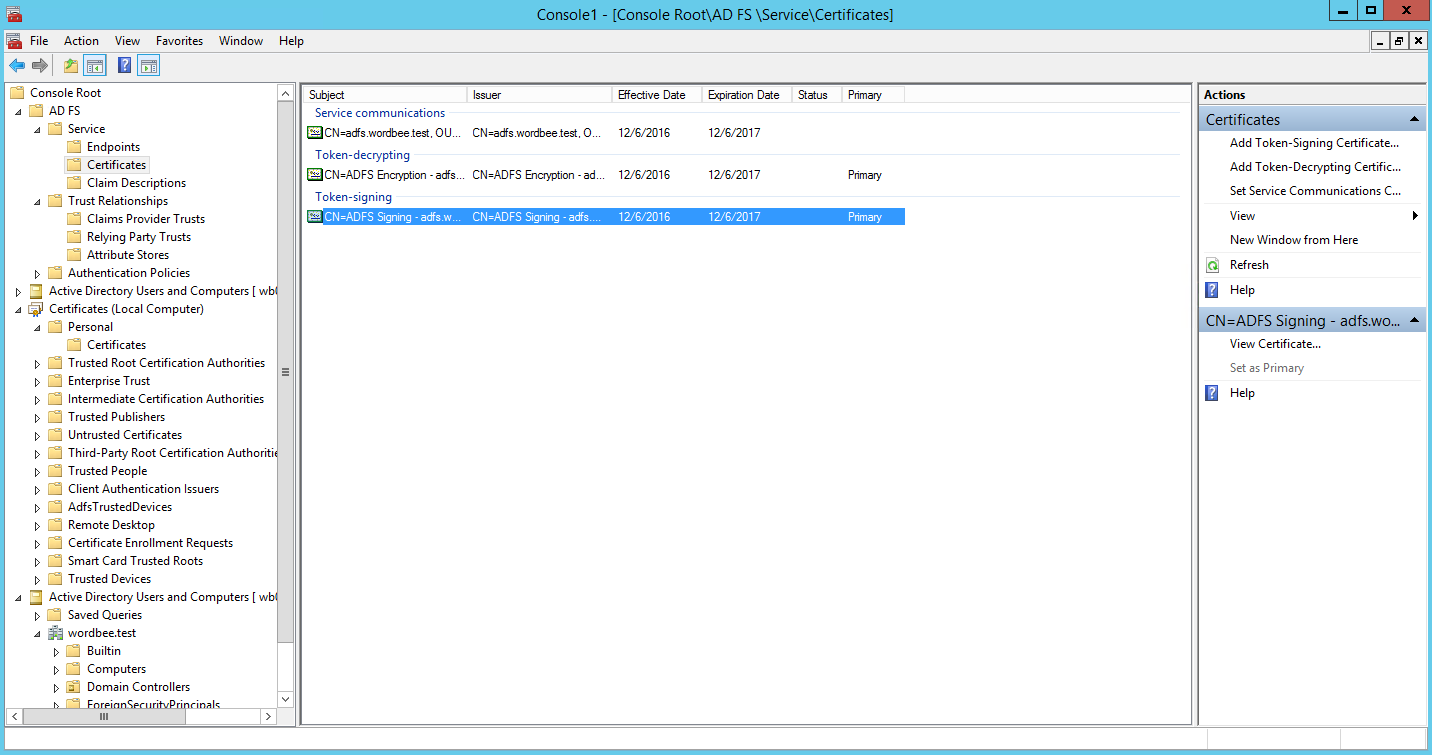Click the Refresh icon in Actions pane
1432x755 pixels.
[1211, 264]
